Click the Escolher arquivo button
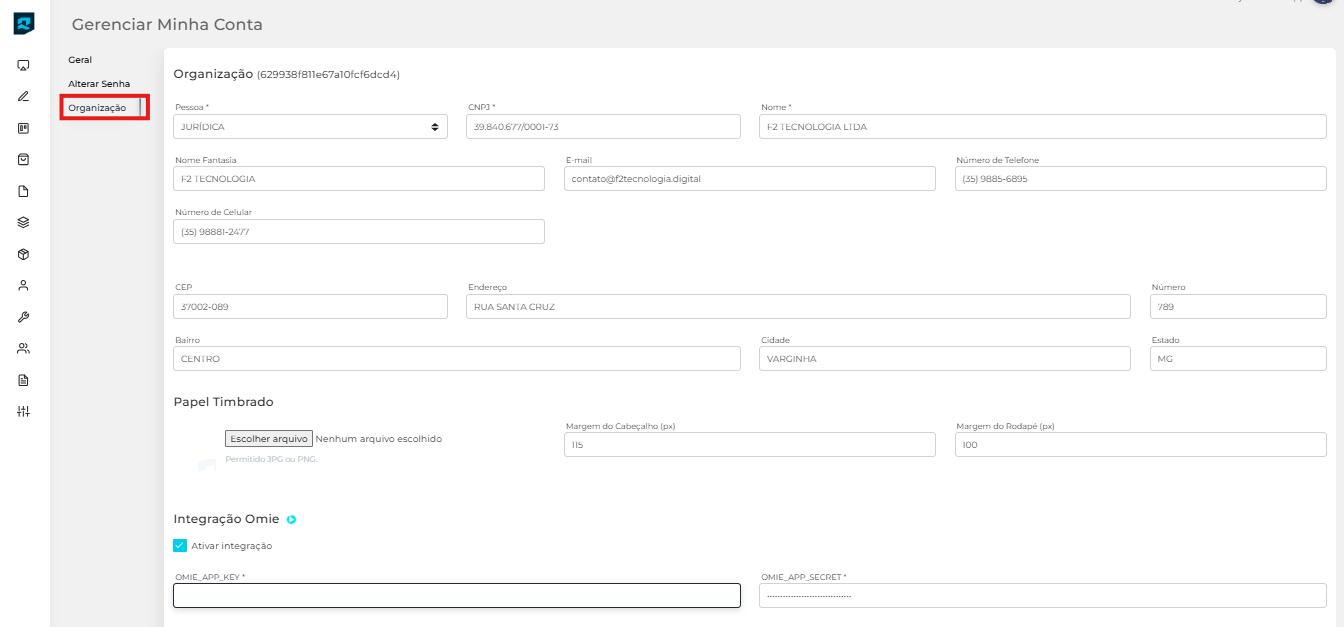The height and width of the screenshot is (627, 1344). click(269, 438)
